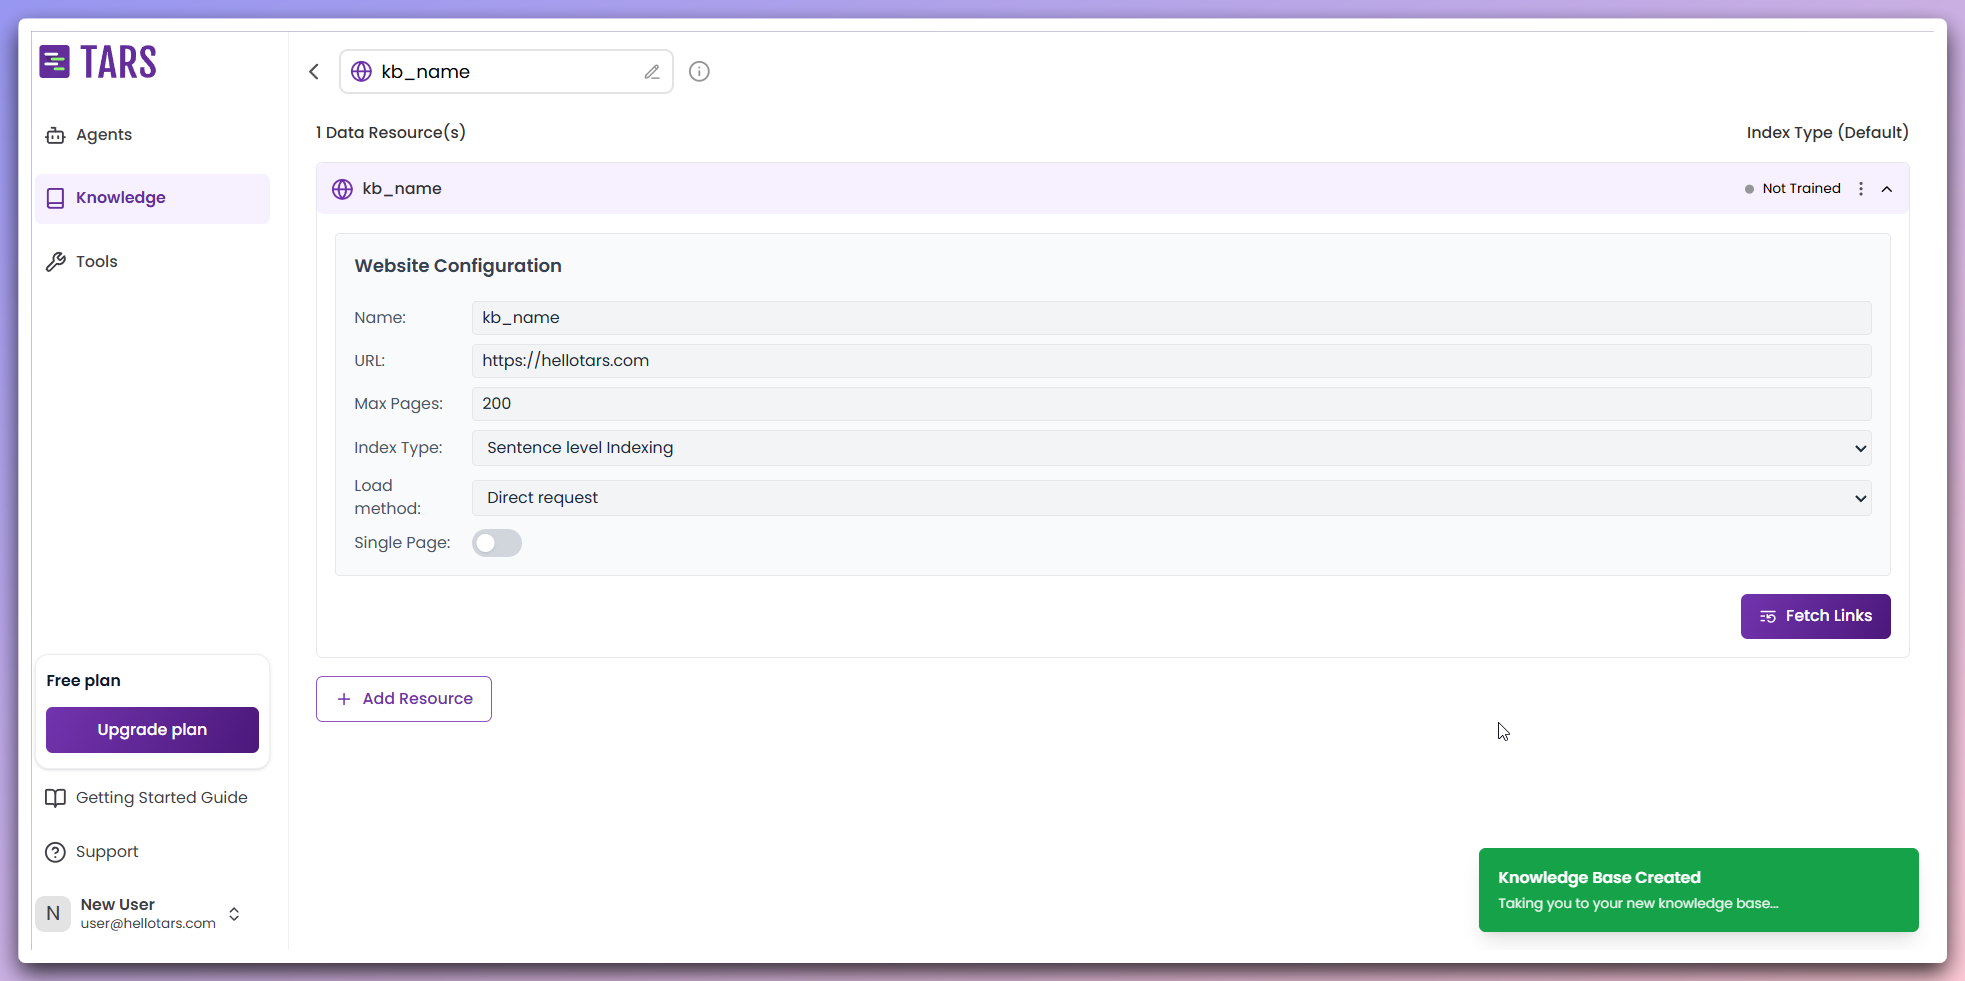Click the N user avatar
This screenshot has height=981, width=1965.
tap(53, 914)
